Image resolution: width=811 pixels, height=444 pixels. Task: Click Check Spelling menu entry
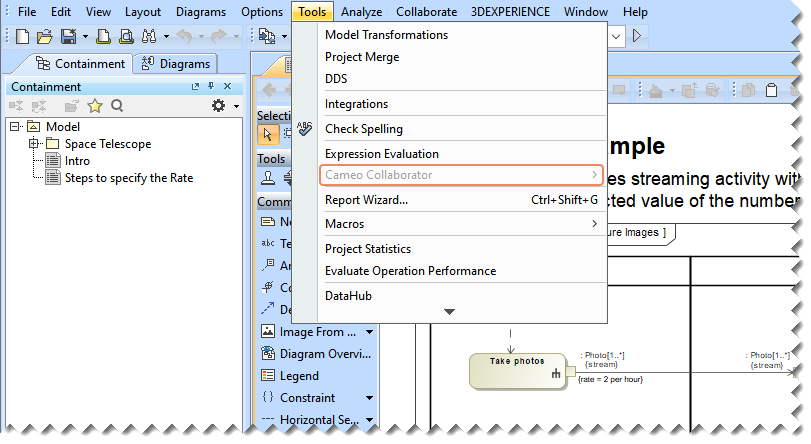(461, 129)
